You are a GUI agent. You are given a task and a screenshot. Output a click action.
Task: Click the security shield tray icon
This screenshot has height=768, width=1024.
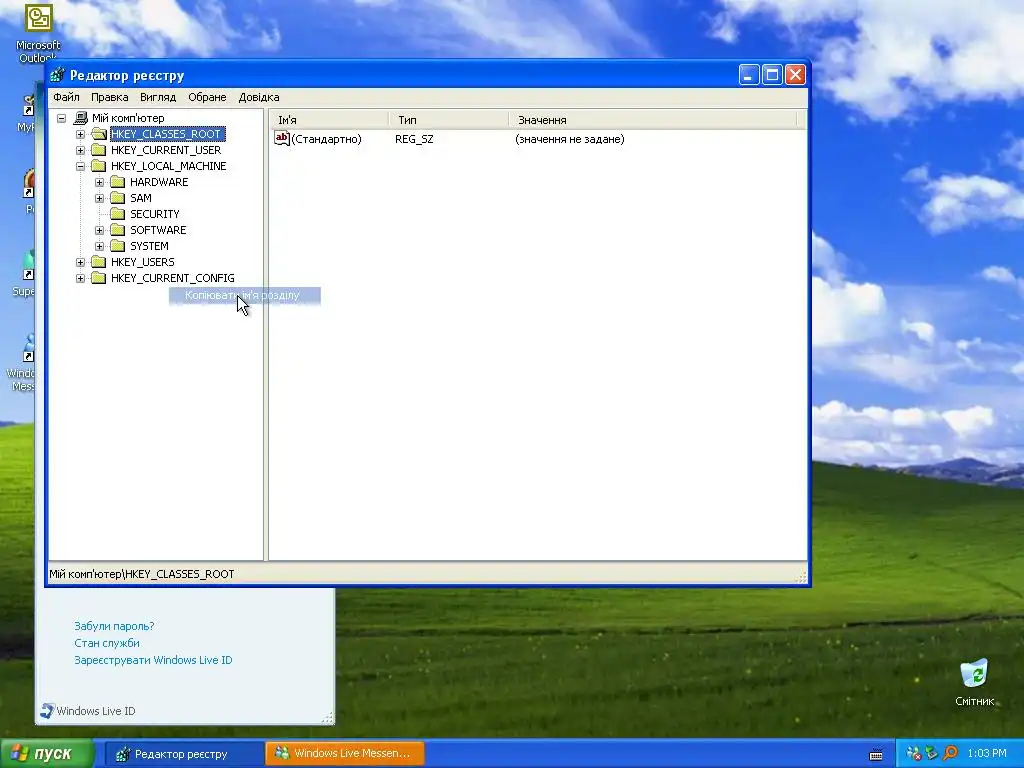coord(932,753)
